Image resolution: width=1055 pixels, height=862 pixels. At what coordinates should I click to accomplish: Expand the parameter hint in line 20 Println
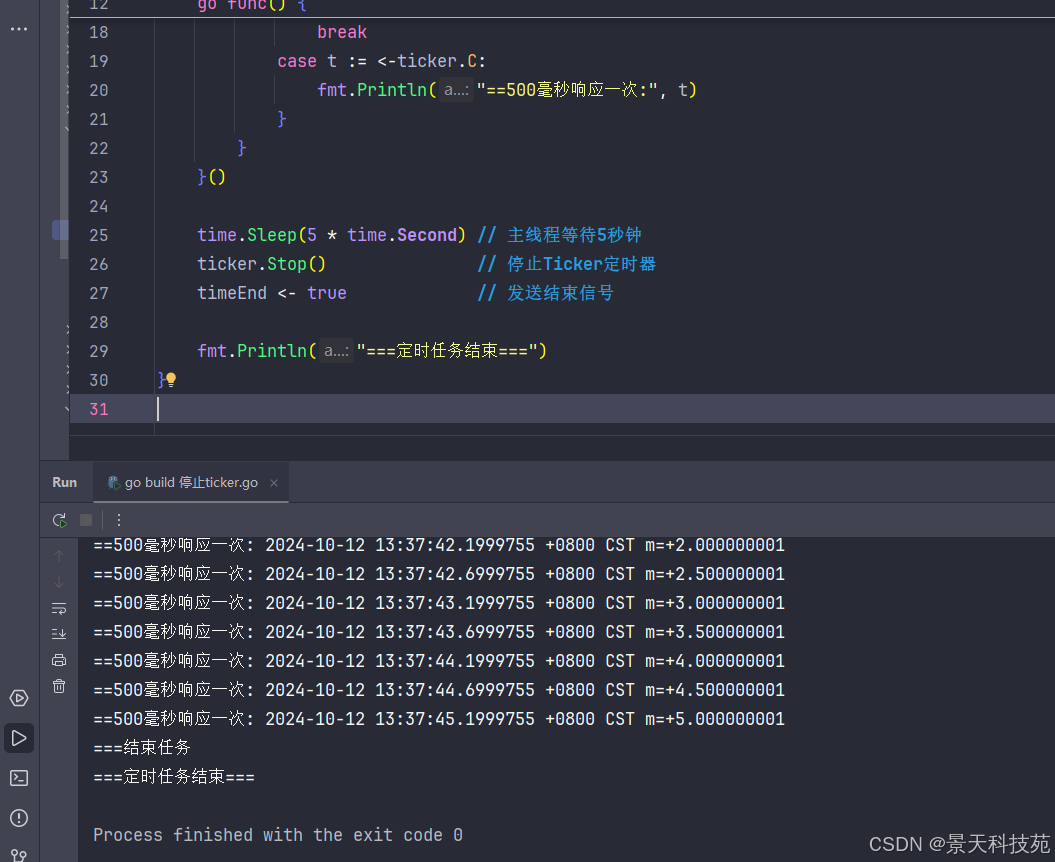456,90
